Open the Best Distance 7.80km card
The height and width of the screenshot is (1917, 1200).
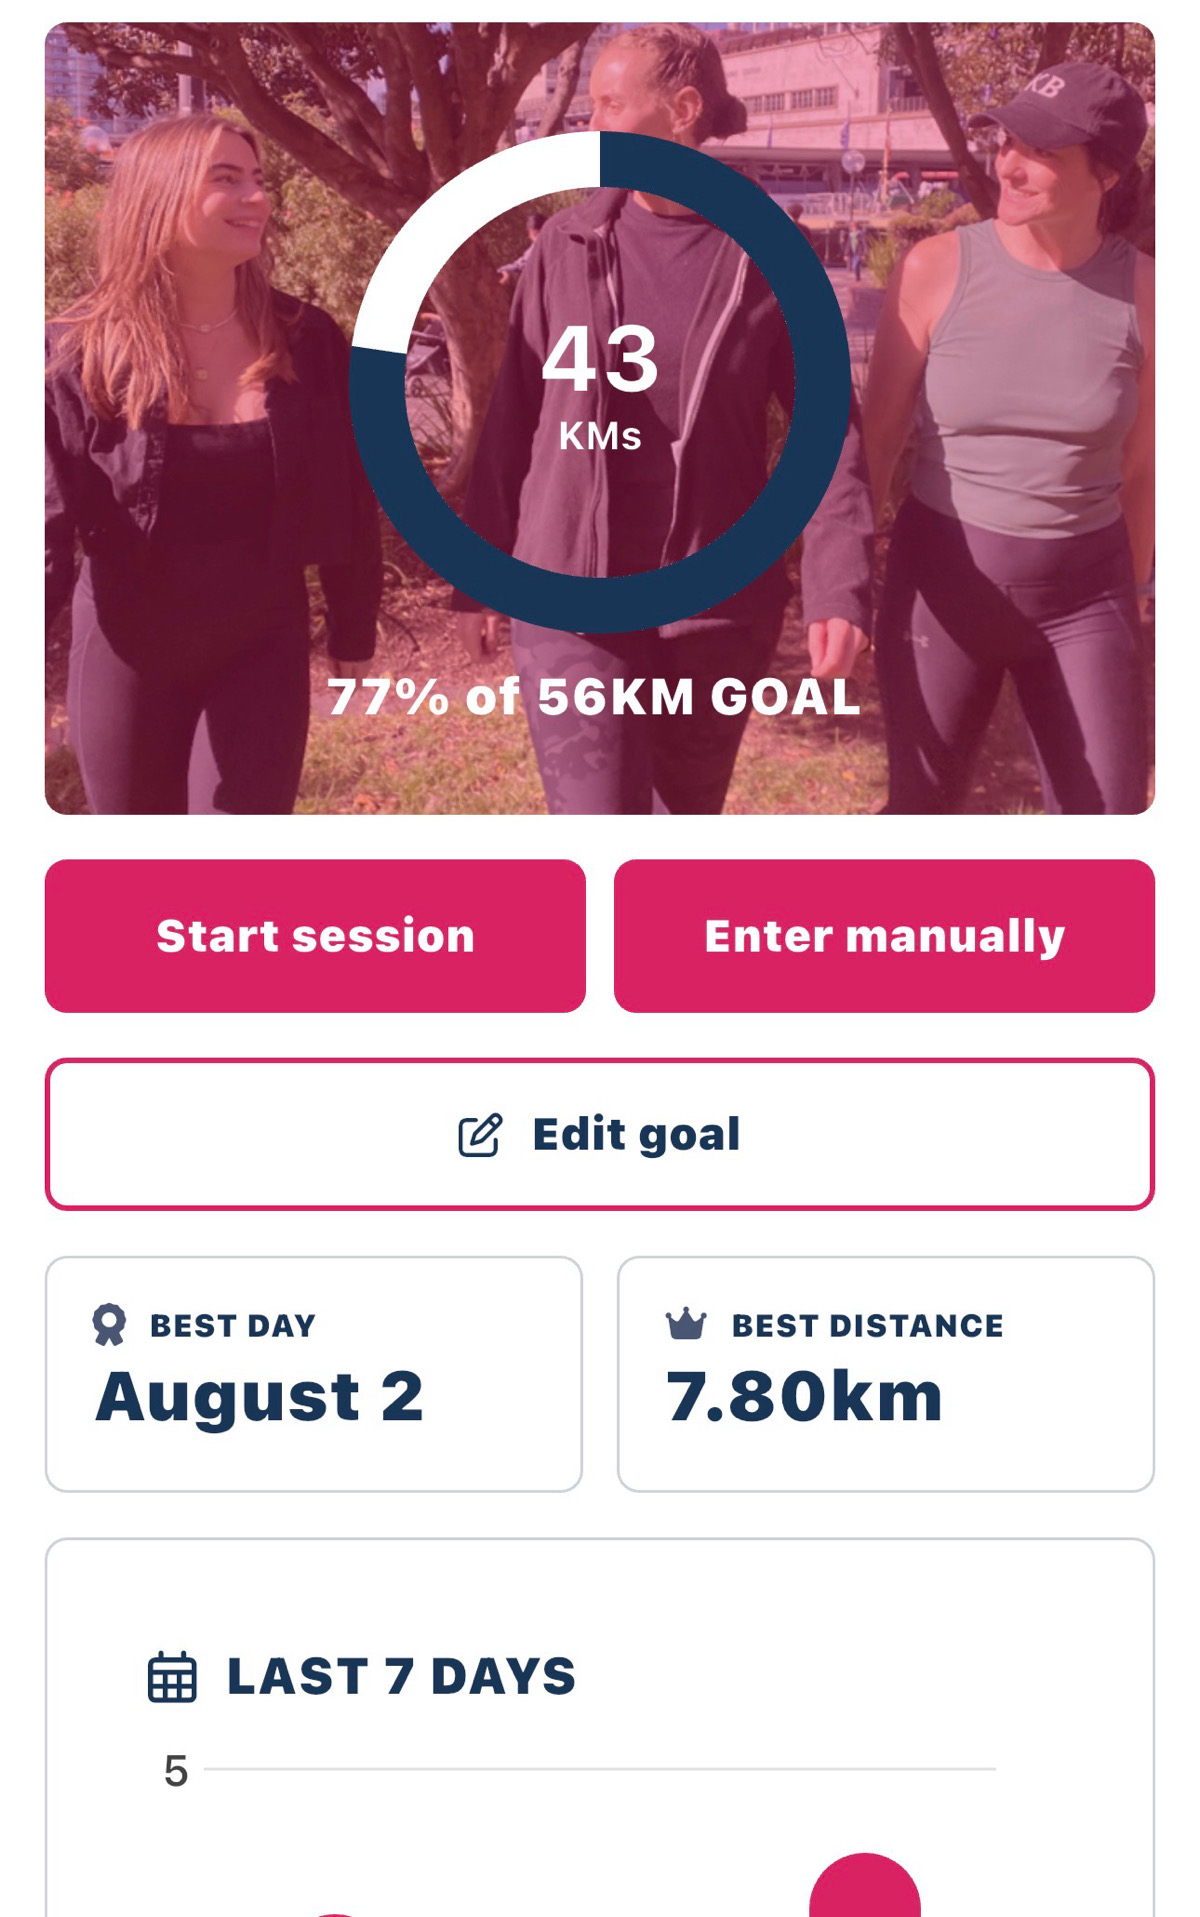click(886, 1374)
